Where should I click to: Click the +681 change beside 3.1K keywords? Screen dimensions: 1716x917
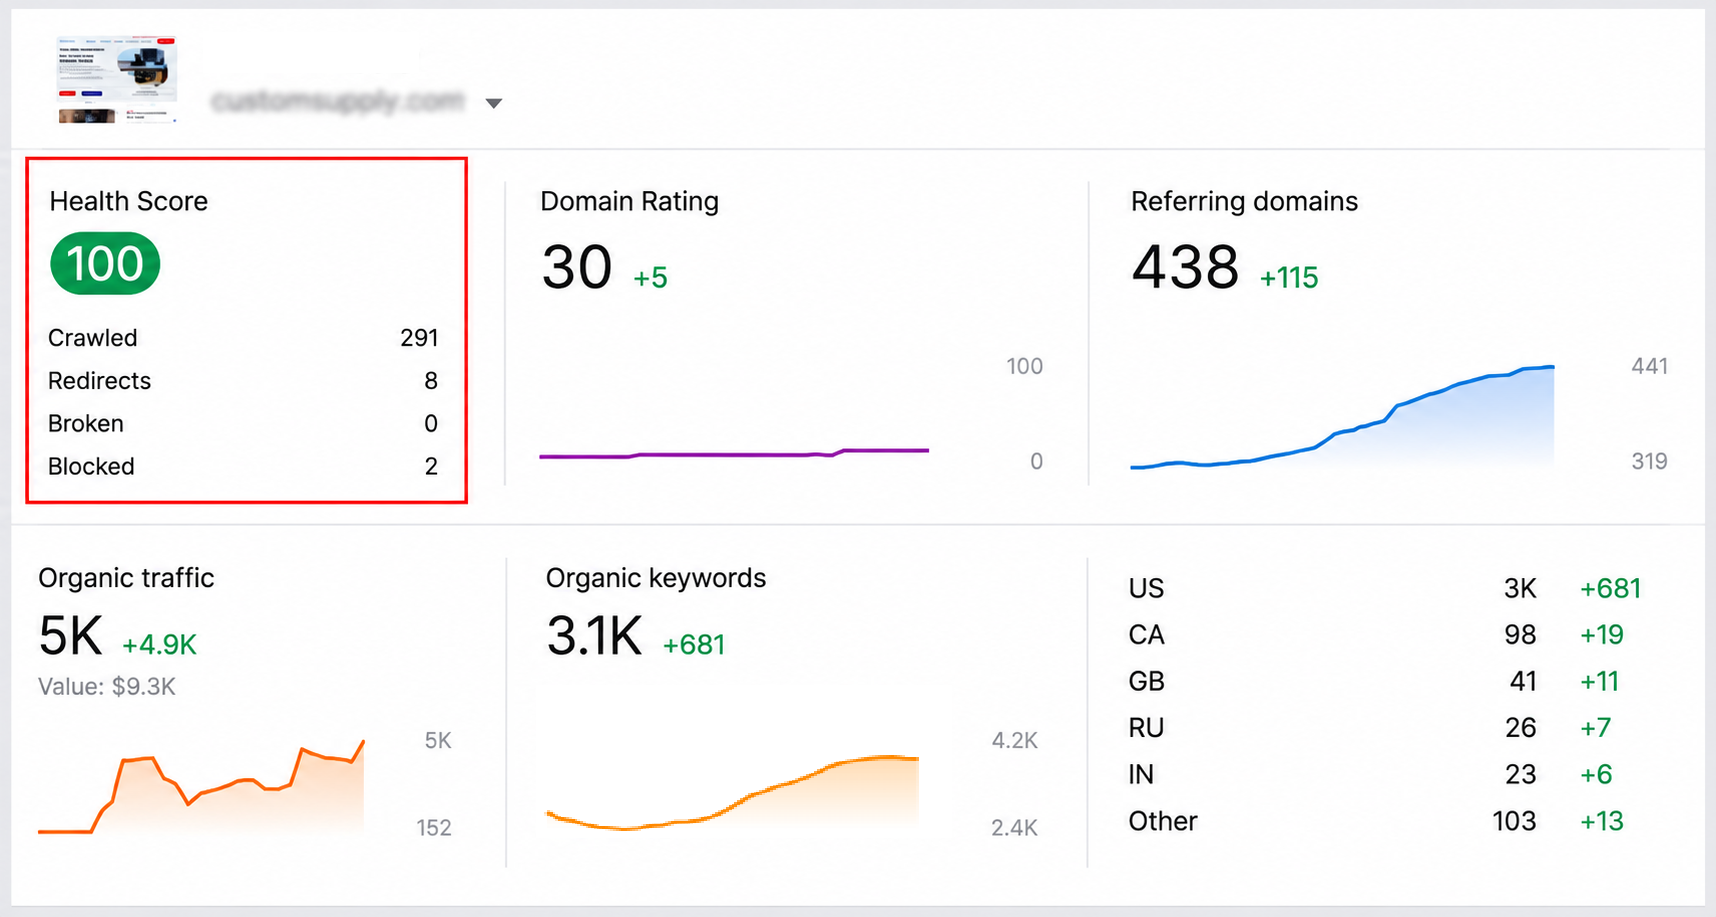(x=694, y=645)
